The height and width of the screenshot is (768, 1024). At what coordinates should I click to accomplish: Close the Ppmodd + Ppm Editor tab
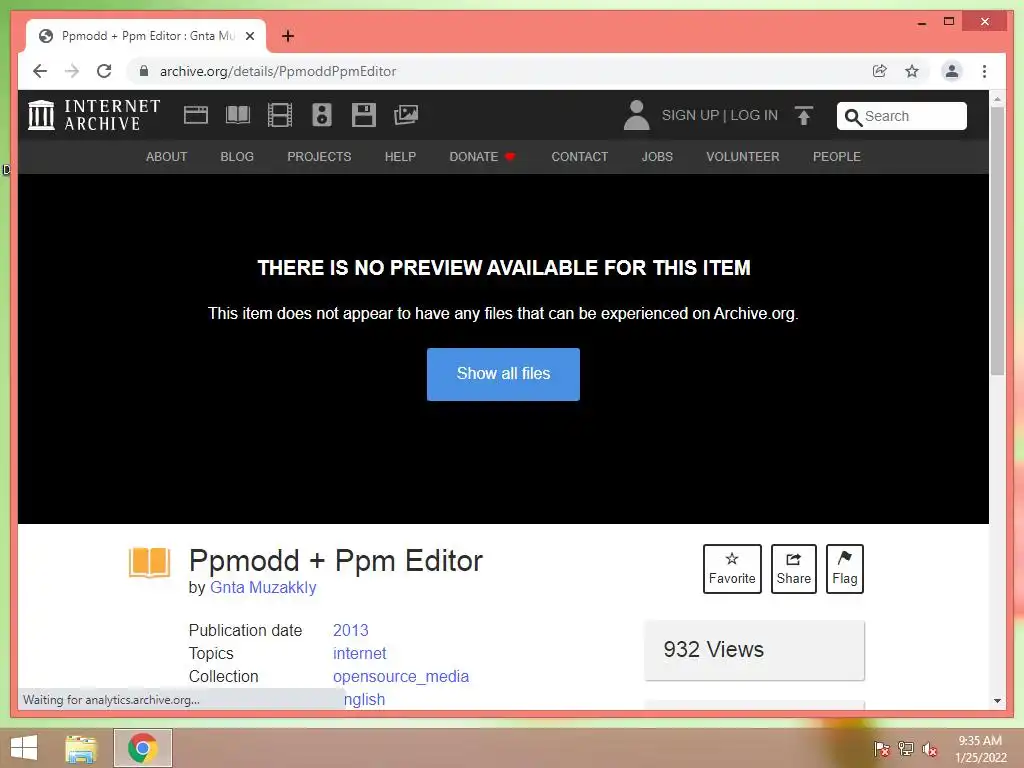click(x=249, y=36)
